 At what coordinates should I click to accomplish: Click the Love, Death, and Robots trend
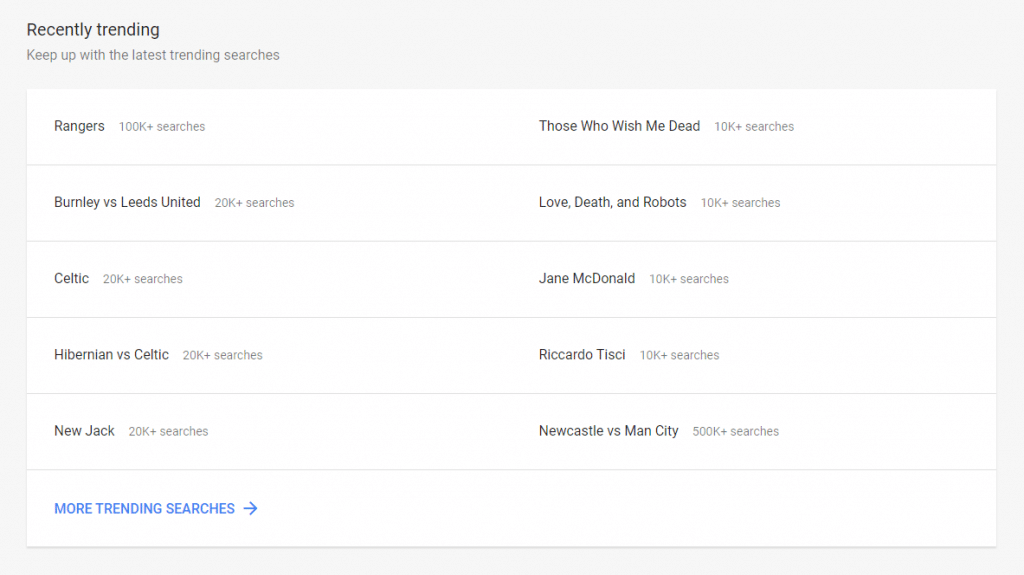[x=612, y=202]
